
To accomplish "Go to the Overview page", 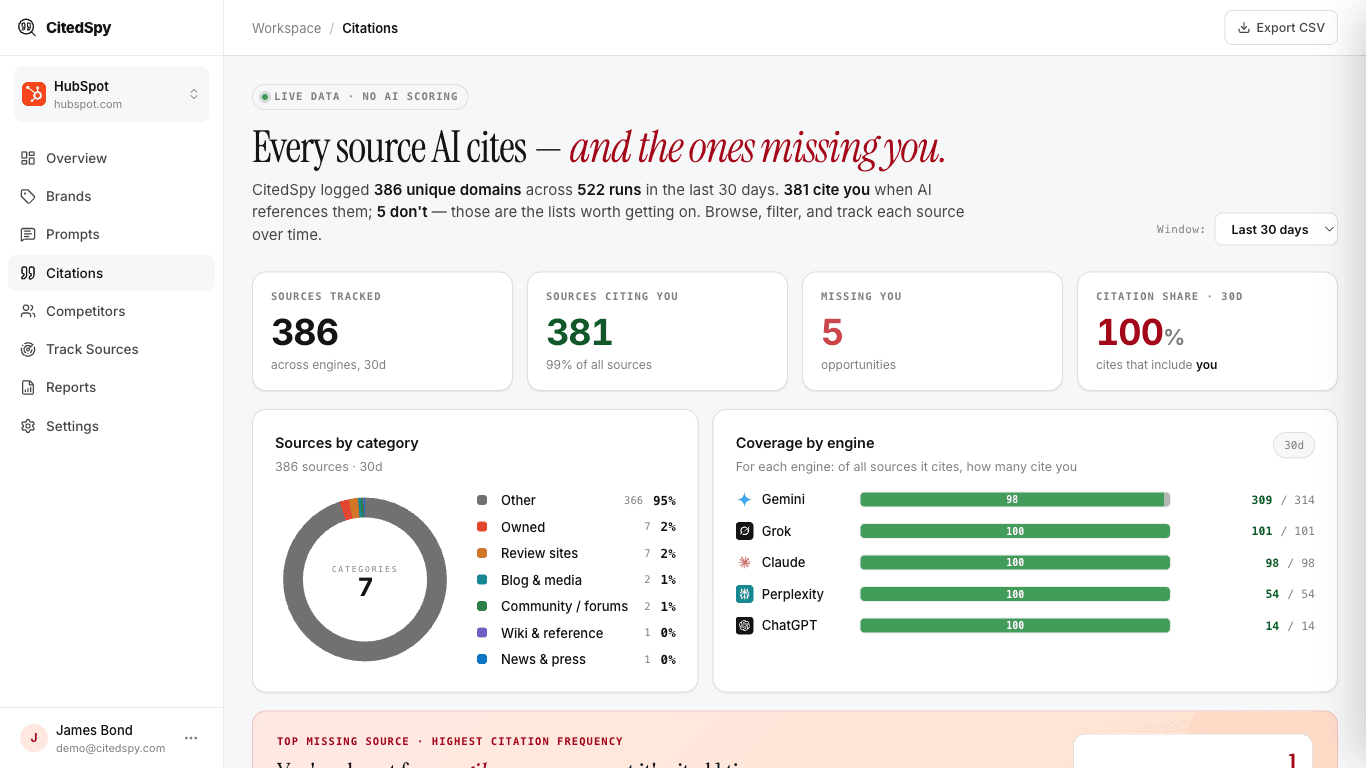I will [x=111, y=158].
